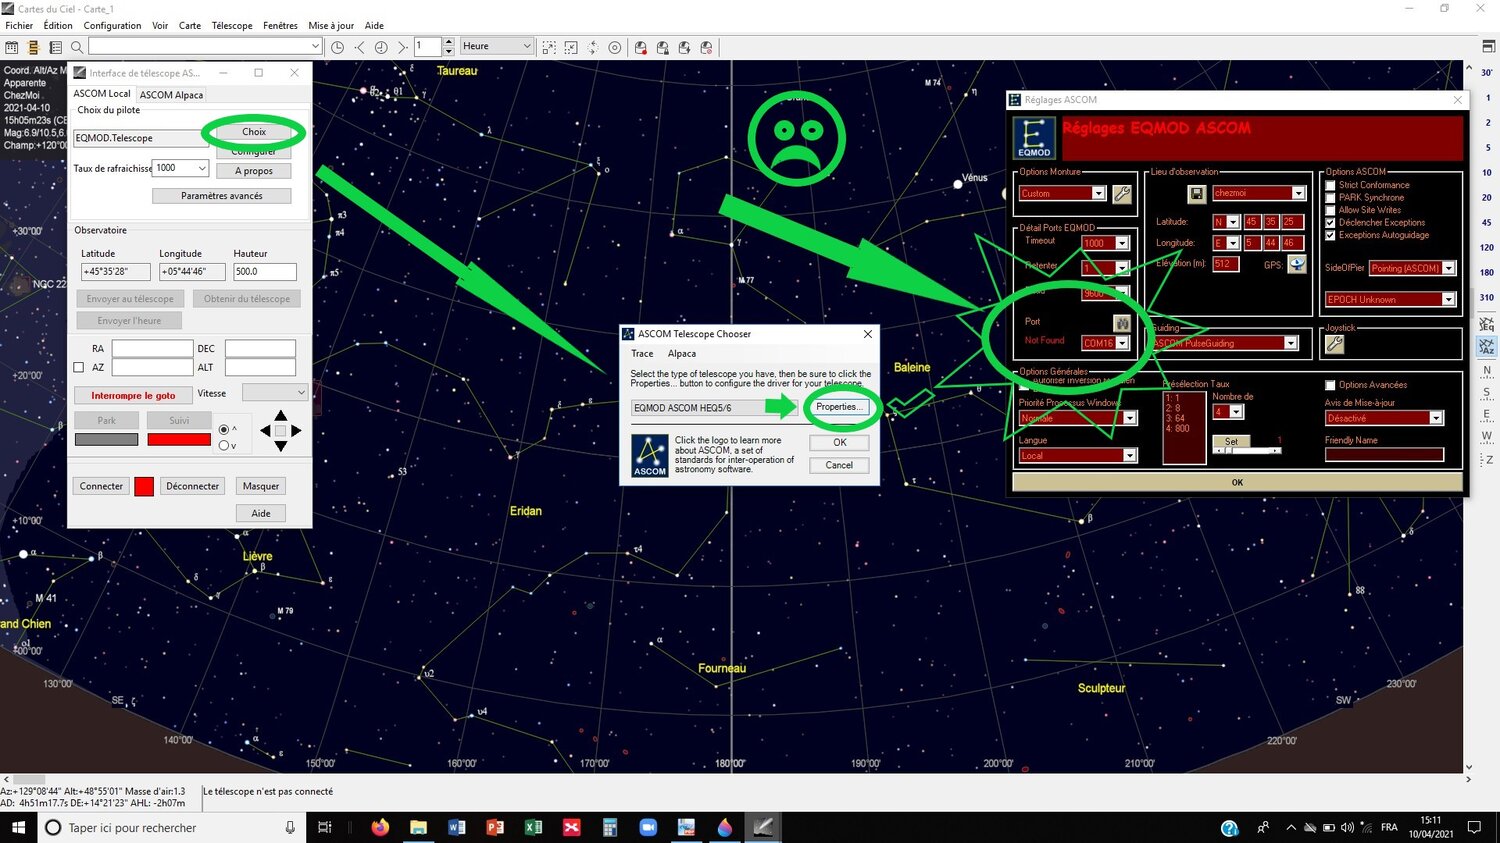Click the magnifier search icon in toolbar
This screenshot has height=843, width=1500.
(x=76, y=47)
